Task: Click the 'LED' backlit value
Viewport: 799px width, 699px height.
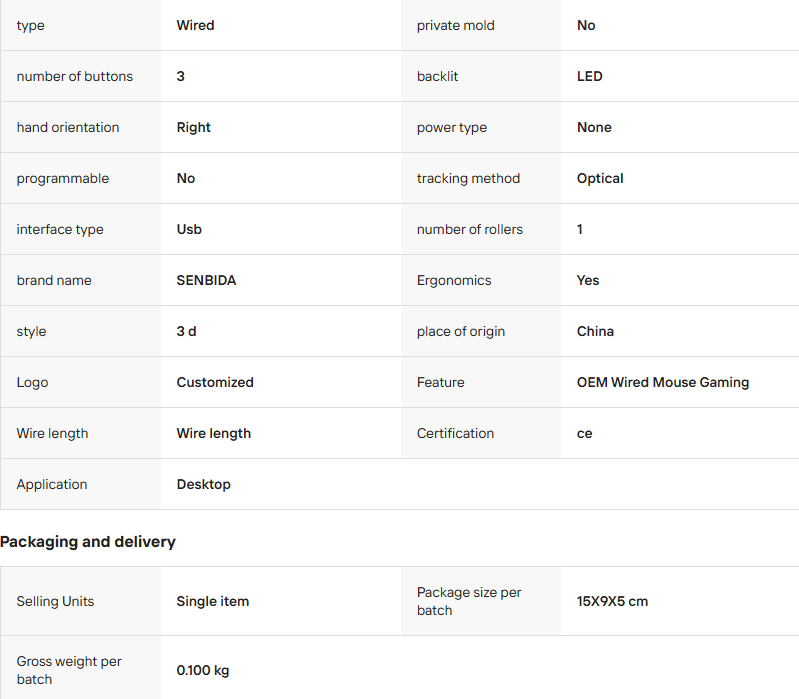Action: 589,77
